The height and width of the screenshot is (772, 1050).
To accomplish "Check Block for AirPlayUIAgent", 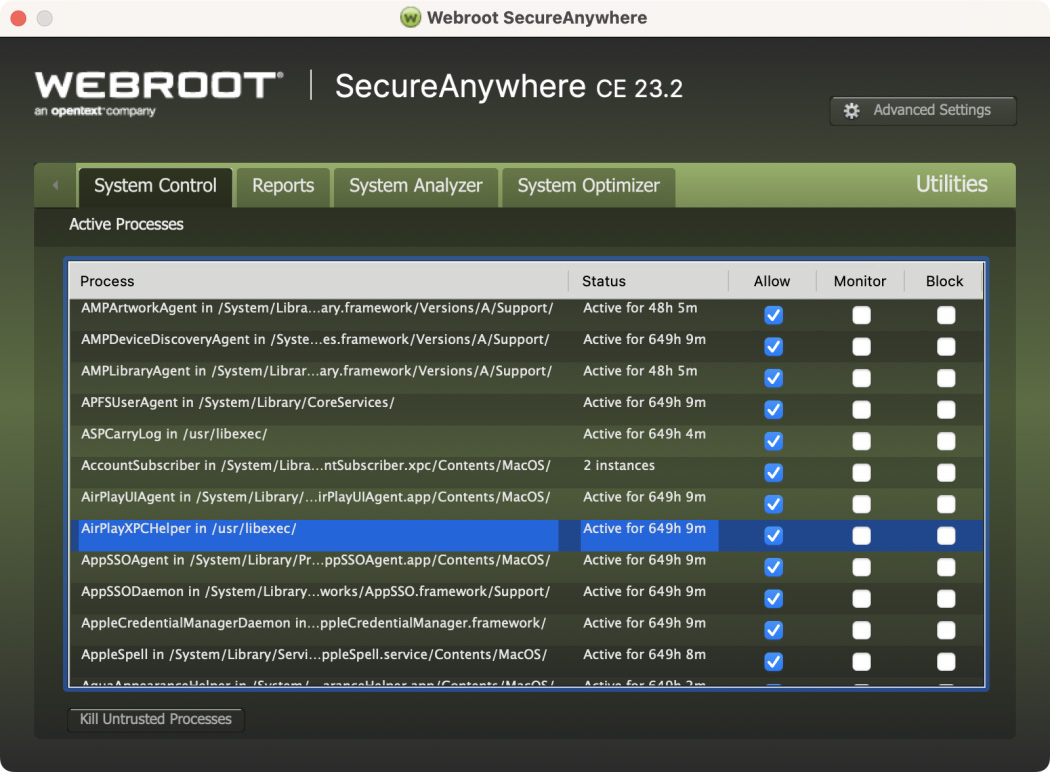I will click(946, 504).
